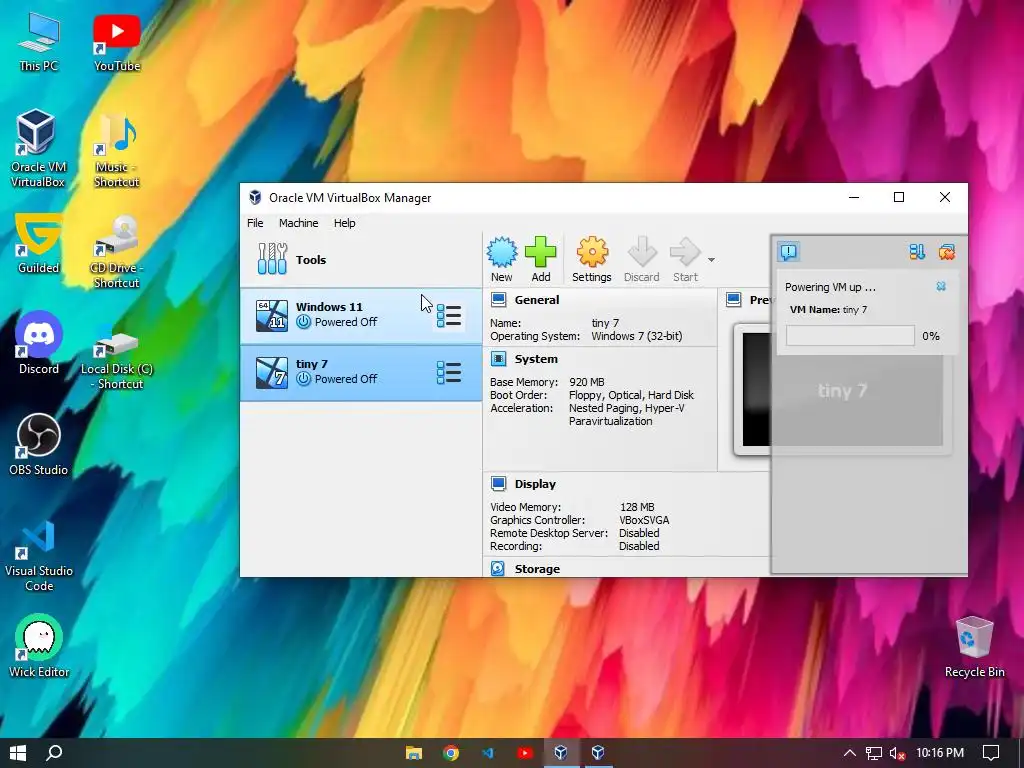Click the 128 MB video memory value
The width and height of the screenshot is (1024, 768).
[x=637, y=507]
